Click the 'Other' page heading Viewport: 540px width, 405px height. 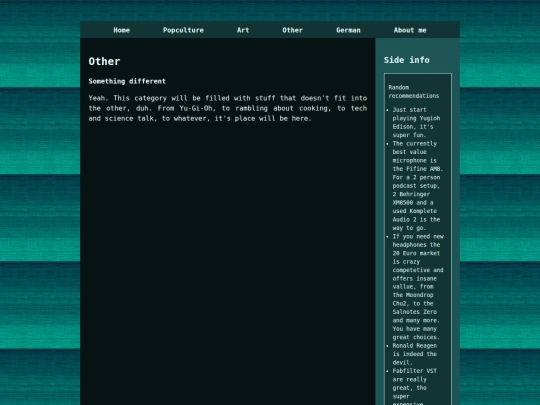pyautogui.click(x=104, y=61)
